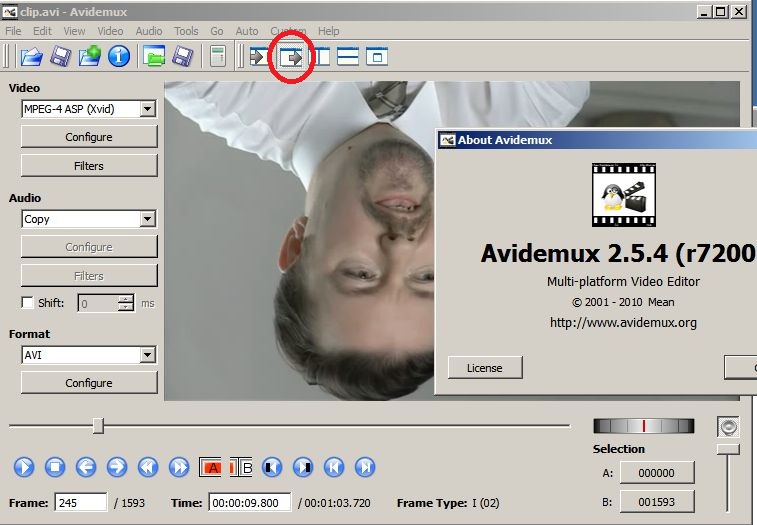757x525 pixels.
Task: Set selection marker B
Action: [241, 467]
